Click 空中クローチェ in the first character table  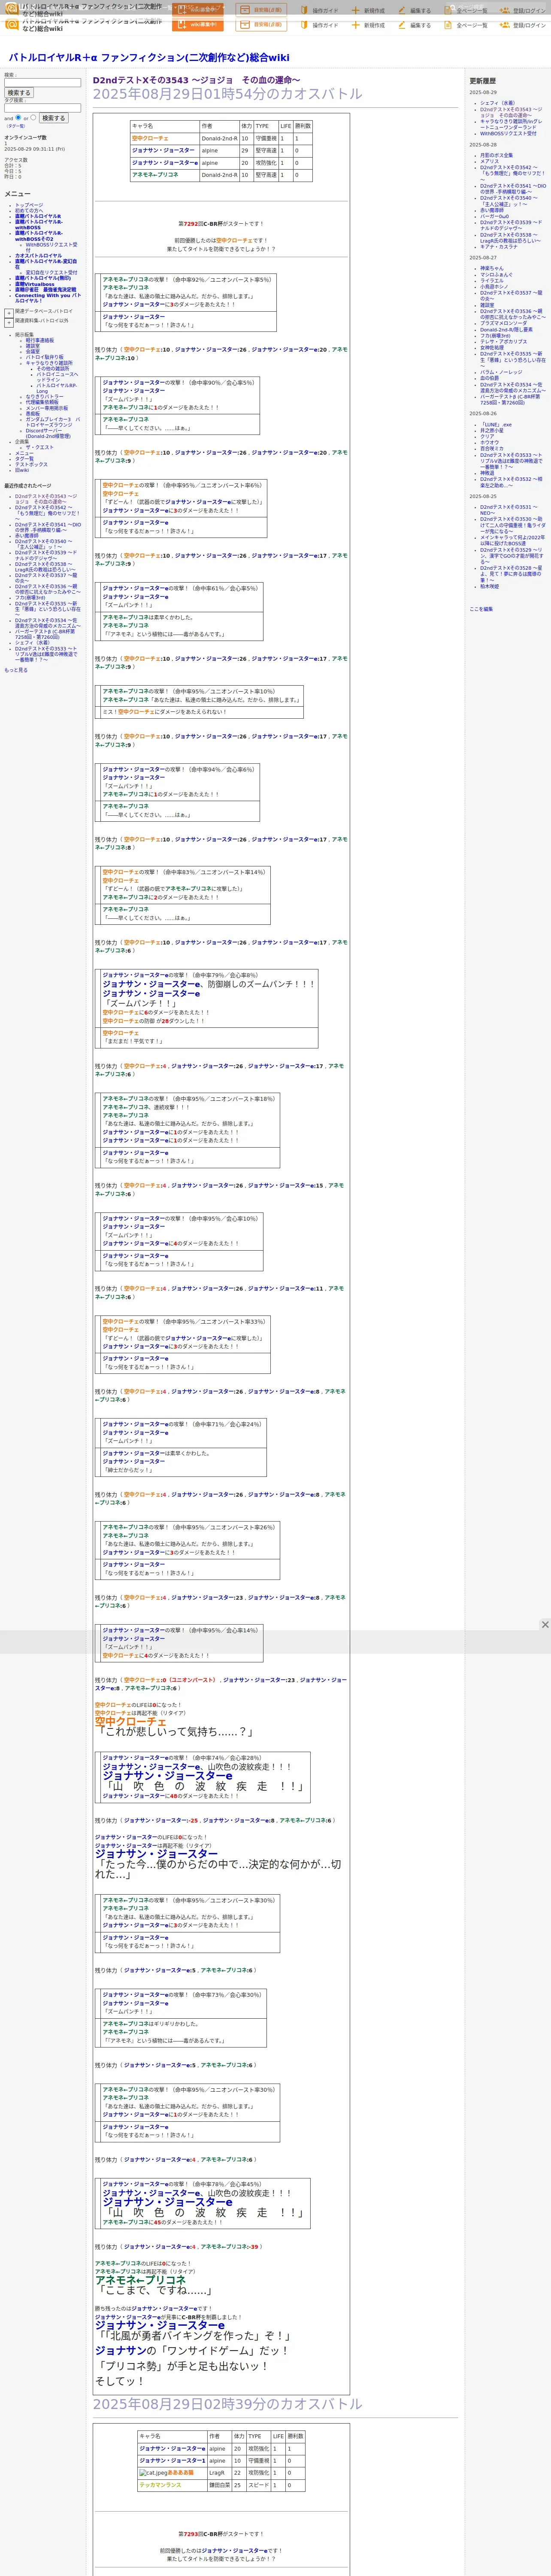click(150, 138)
